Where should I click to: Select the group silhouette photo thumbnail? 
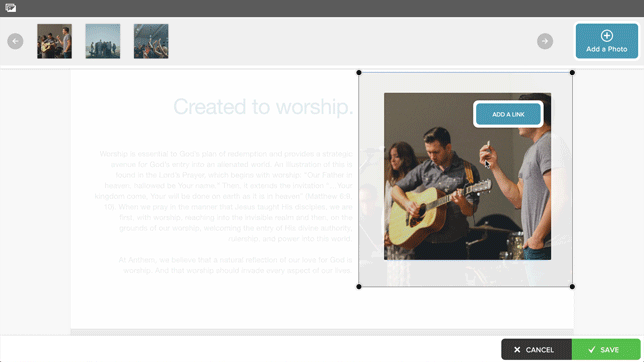click(x=103, y=41)
